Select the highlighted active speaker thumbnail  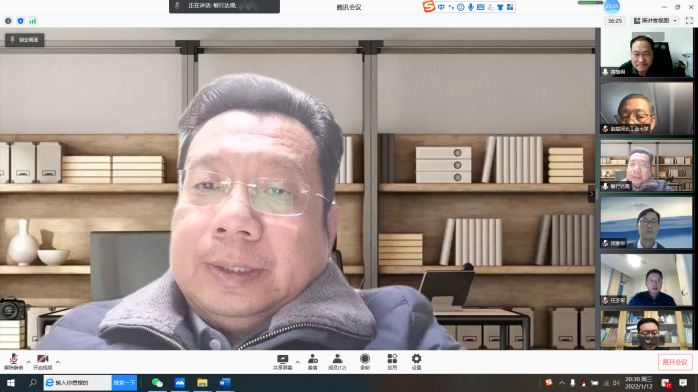[x=646, y=166]
